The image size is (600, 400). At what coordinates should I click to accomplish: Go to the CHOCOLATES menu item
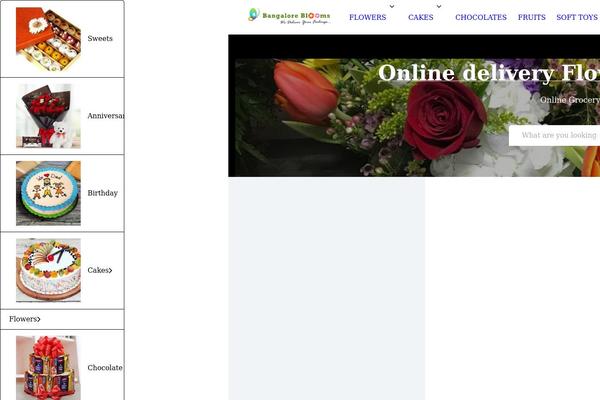(481, 17)
